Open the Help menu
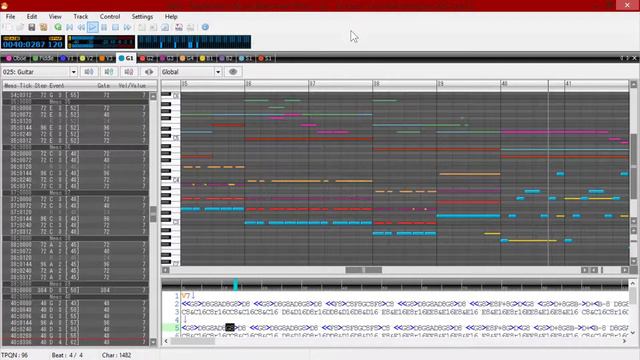 pyautogui.click(x=171, y=16)
